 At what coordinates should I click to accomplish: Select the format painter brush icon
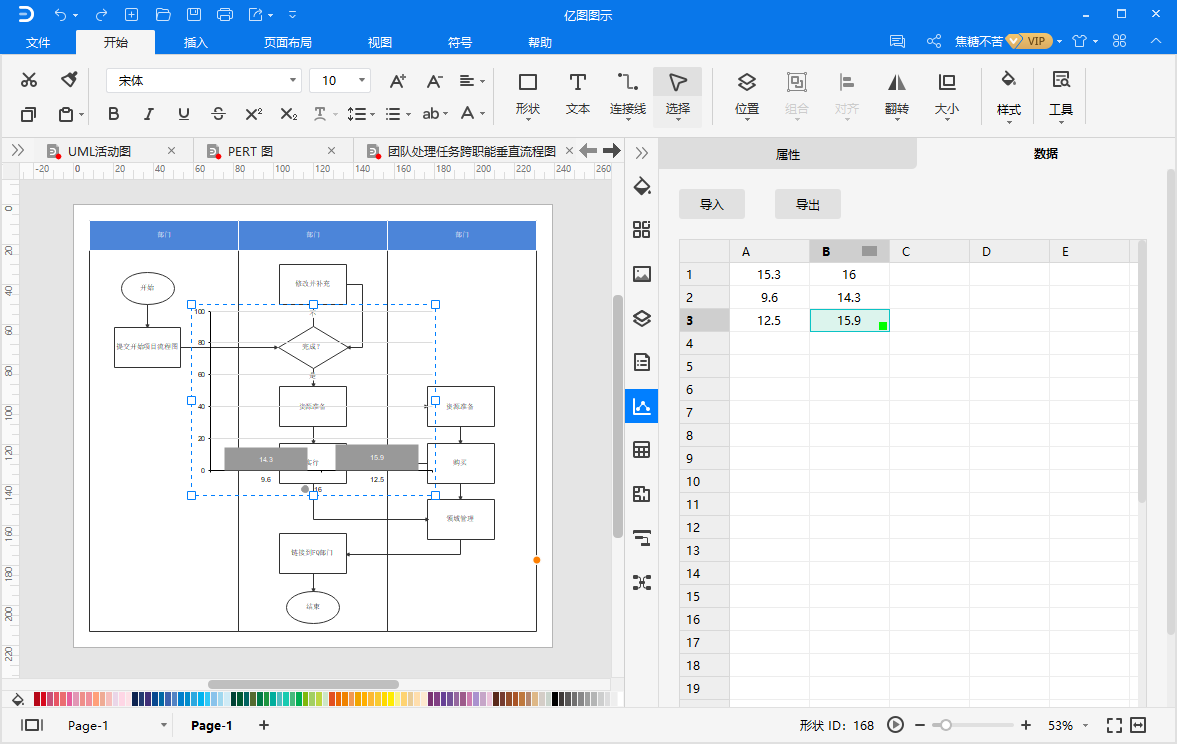[x=69, y=80]
